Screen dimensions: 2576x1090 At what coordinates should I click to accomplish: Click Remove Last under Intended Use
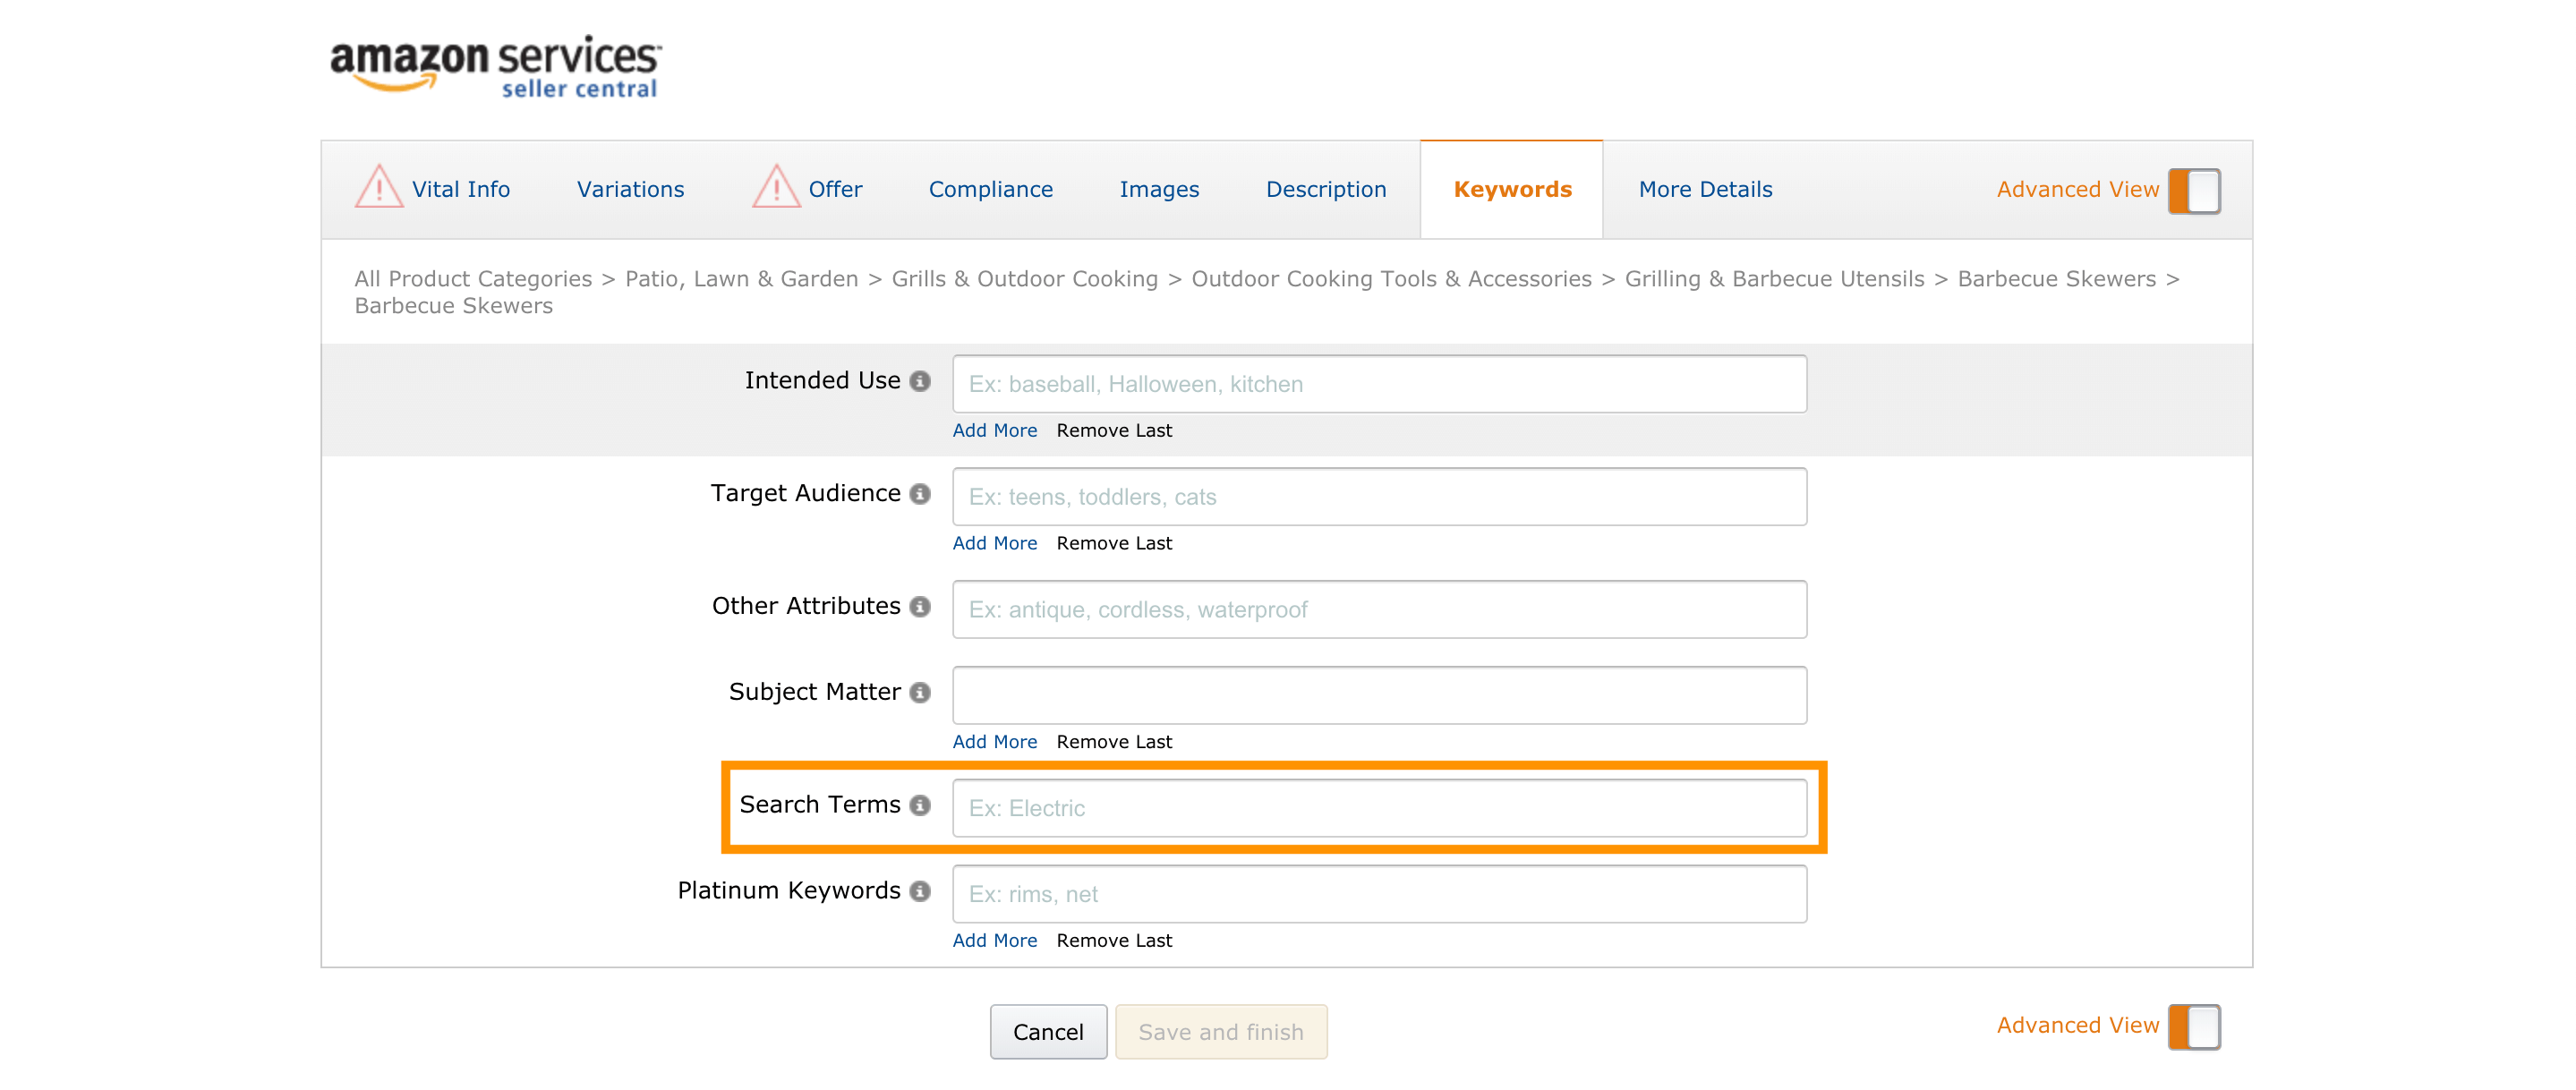1114,430
